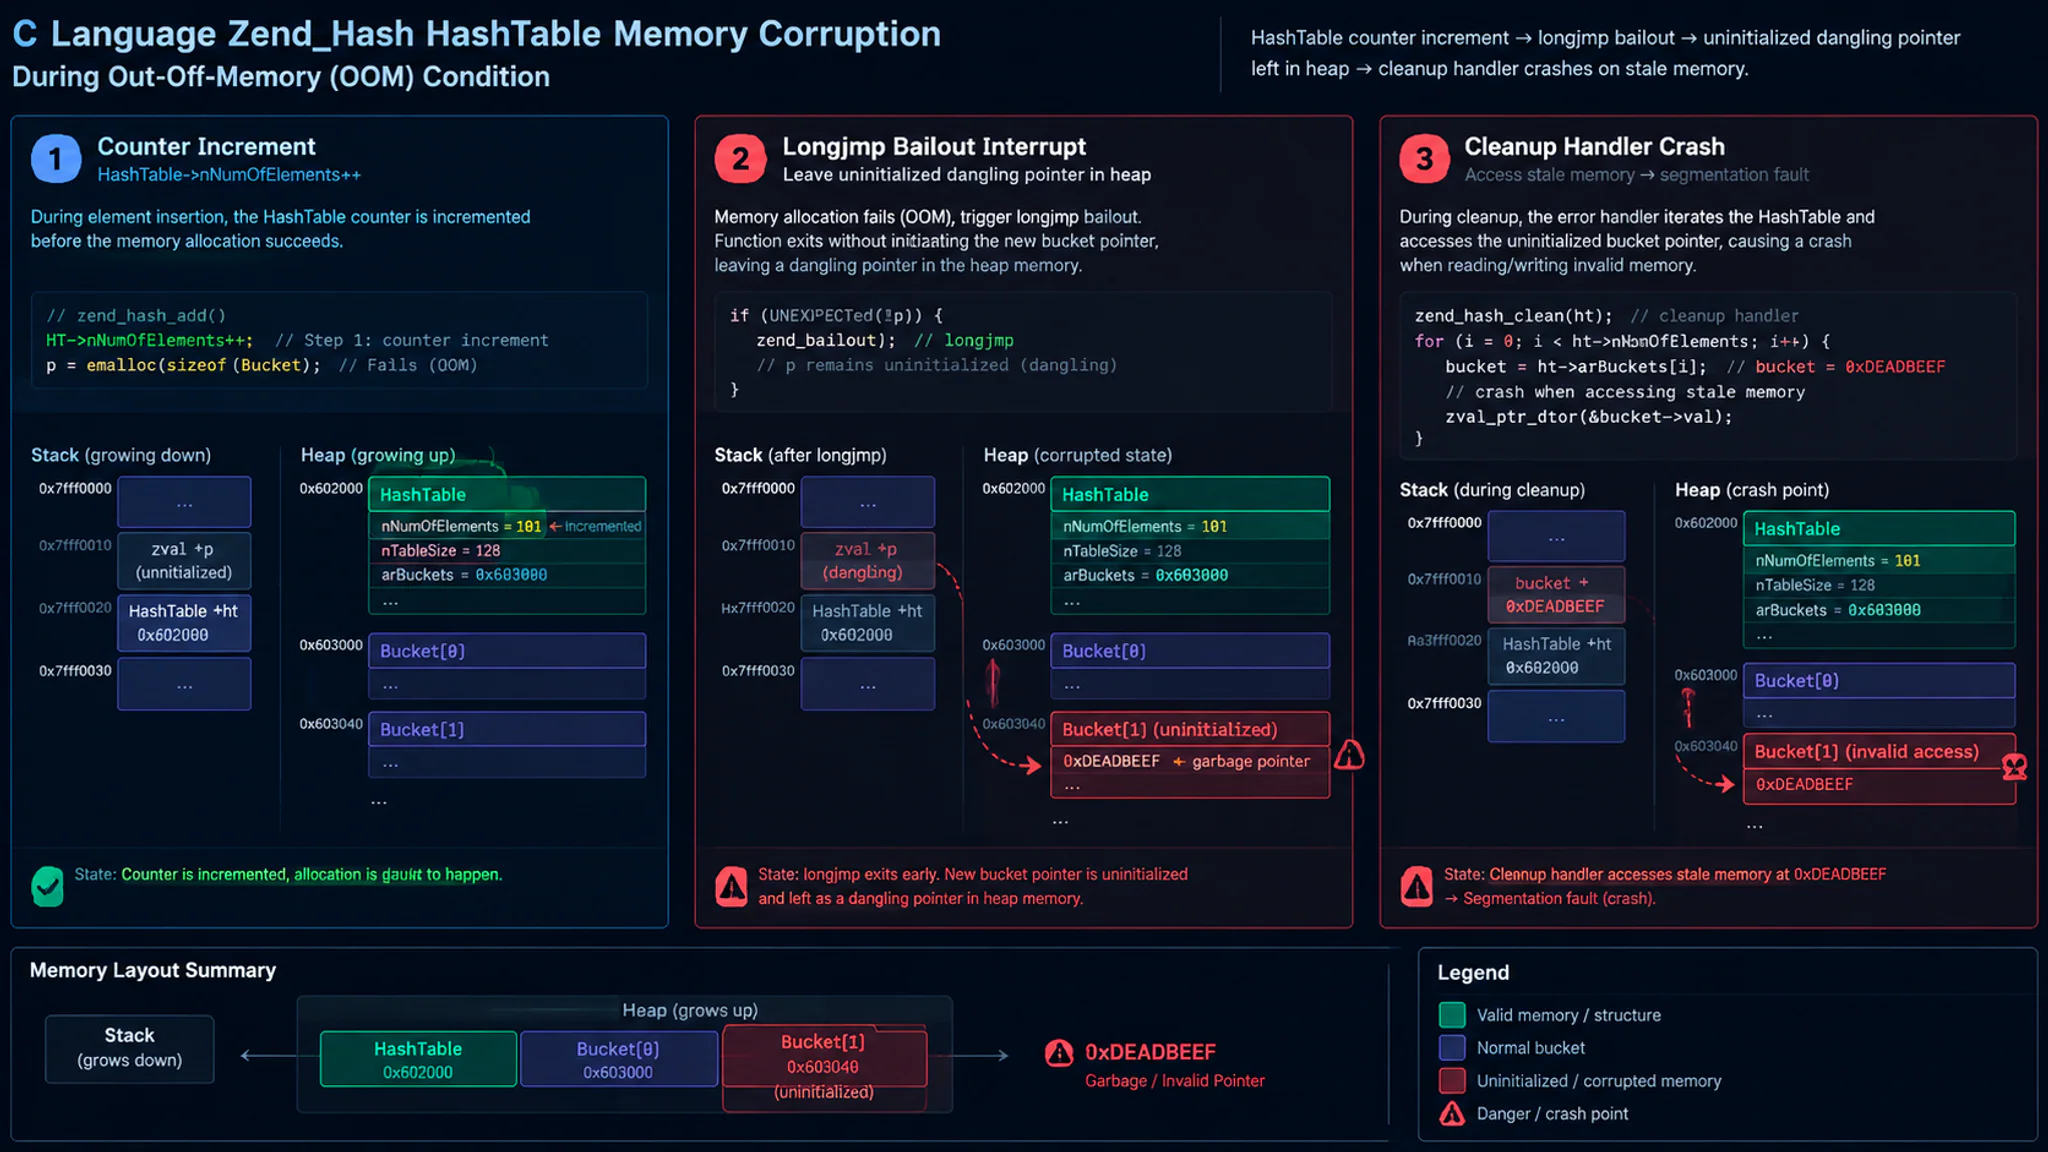Click the 'Legend' title

pos(1473,973)
